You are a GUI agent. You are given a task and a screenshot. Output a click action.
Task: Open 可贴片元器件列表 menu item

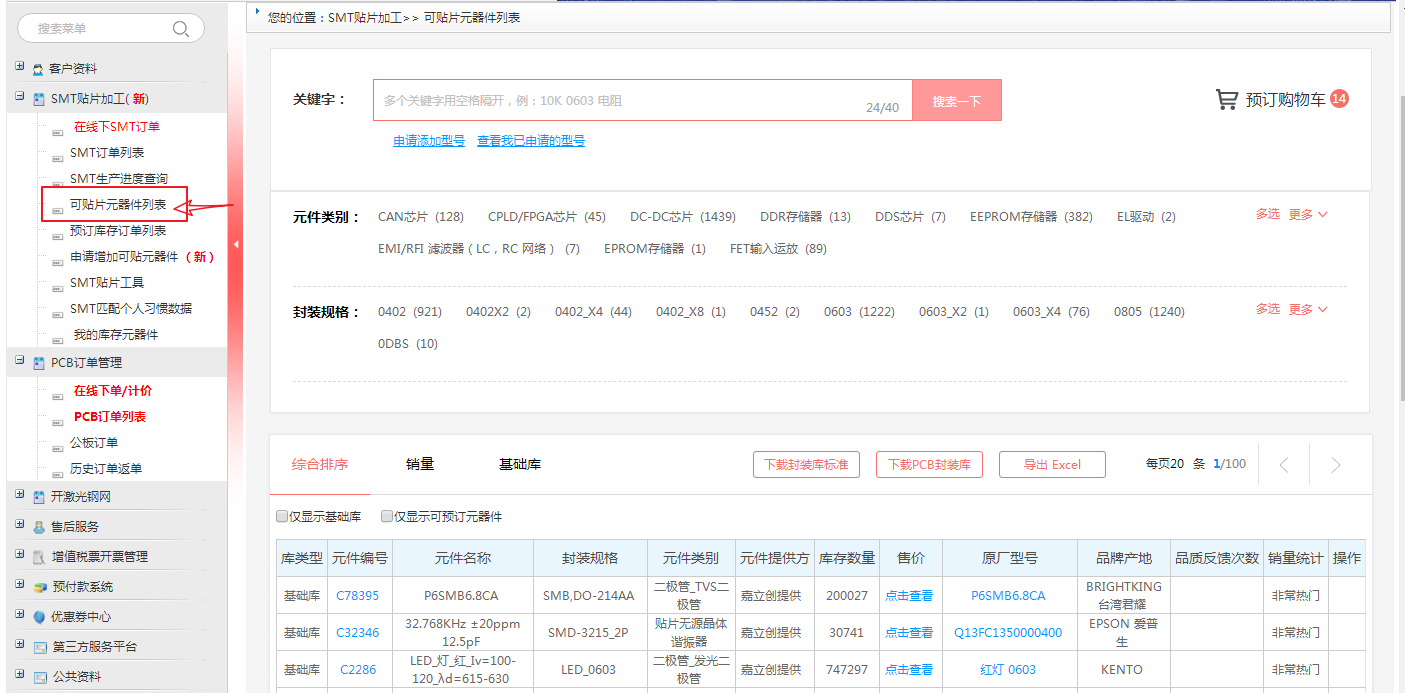pyautogui.click(x=118, y=205)
